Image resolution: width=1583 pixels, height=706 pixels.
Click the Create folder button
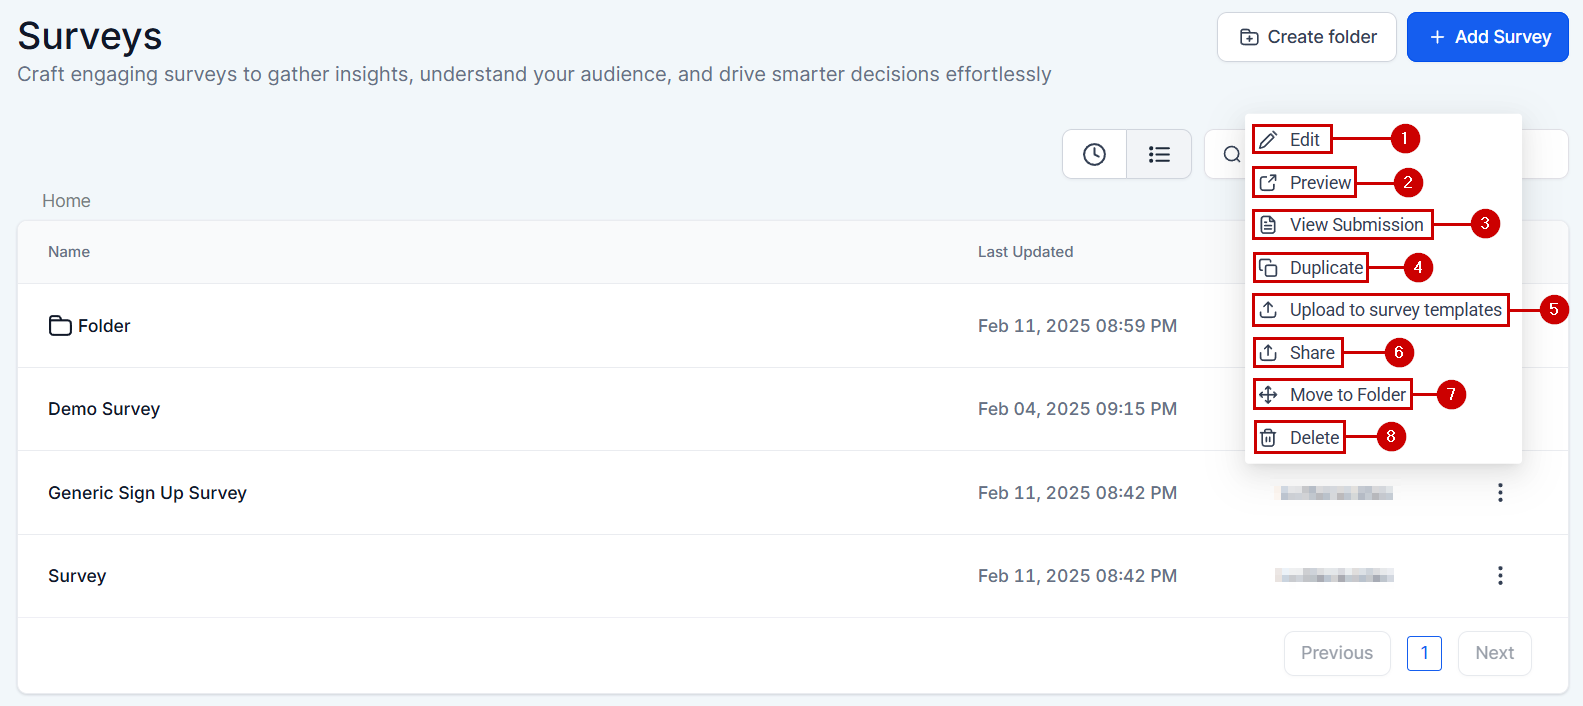coord(1306,37)
